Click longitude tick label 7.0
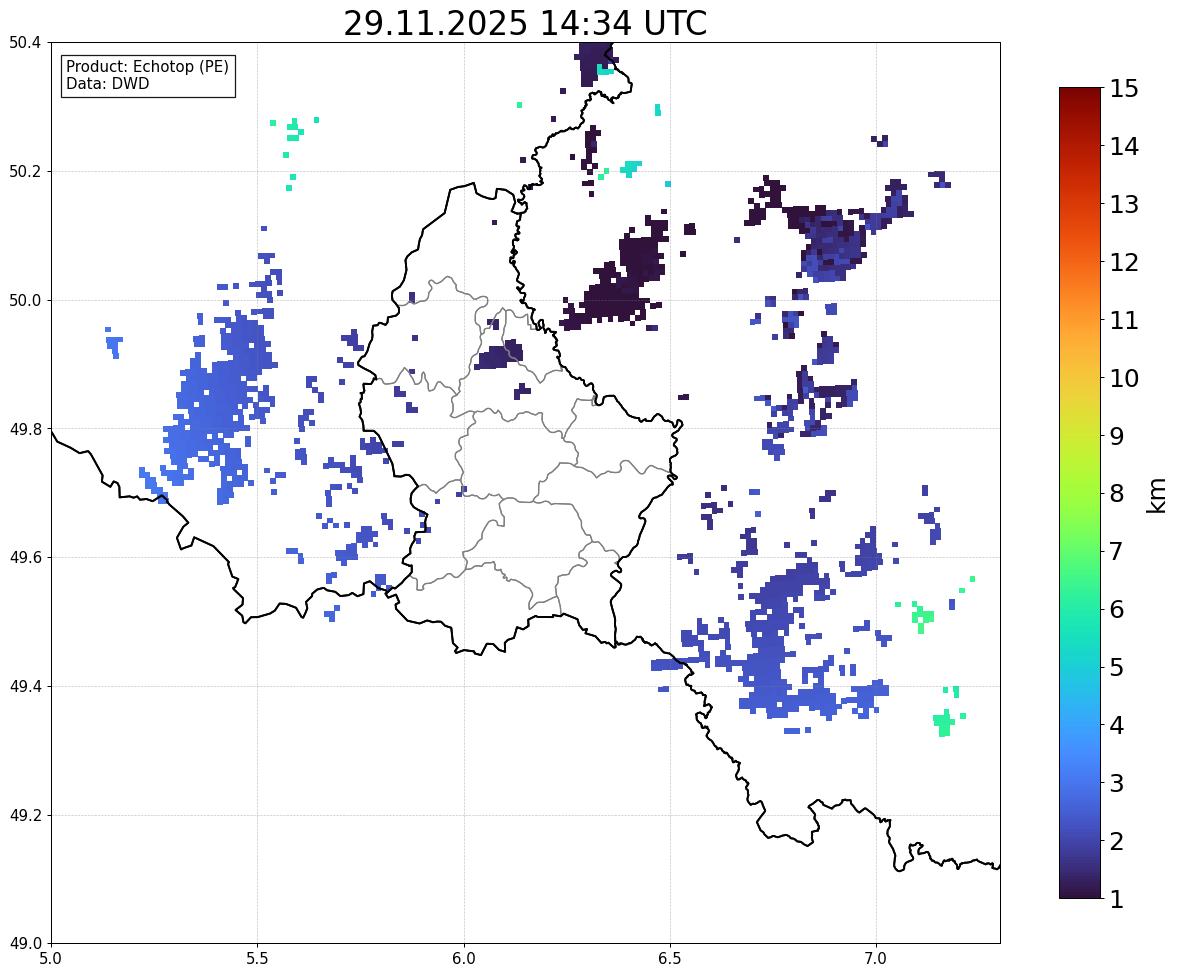The width and height of the screenshot is (1178, 976). click(x=876, y=959)
